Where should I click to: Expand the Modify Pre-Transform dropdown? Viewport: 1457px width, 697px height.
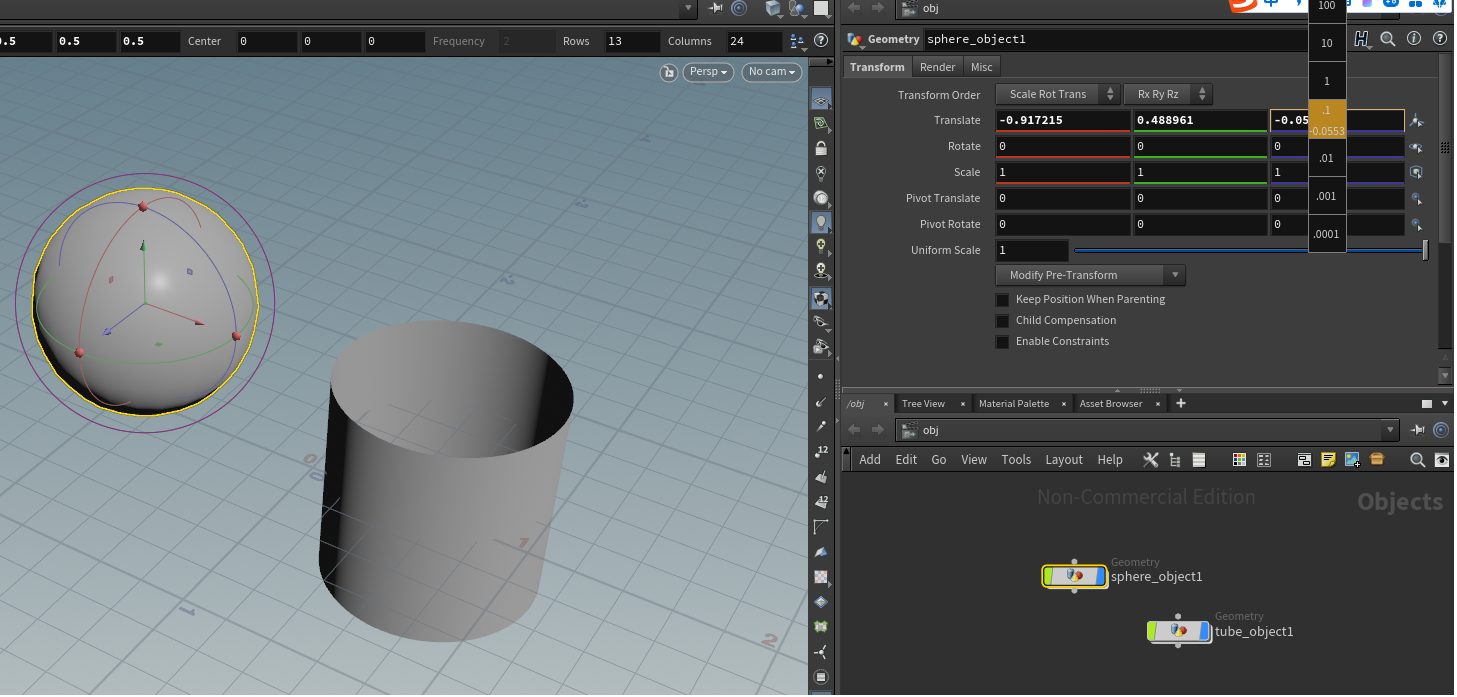pos(1090,275)
